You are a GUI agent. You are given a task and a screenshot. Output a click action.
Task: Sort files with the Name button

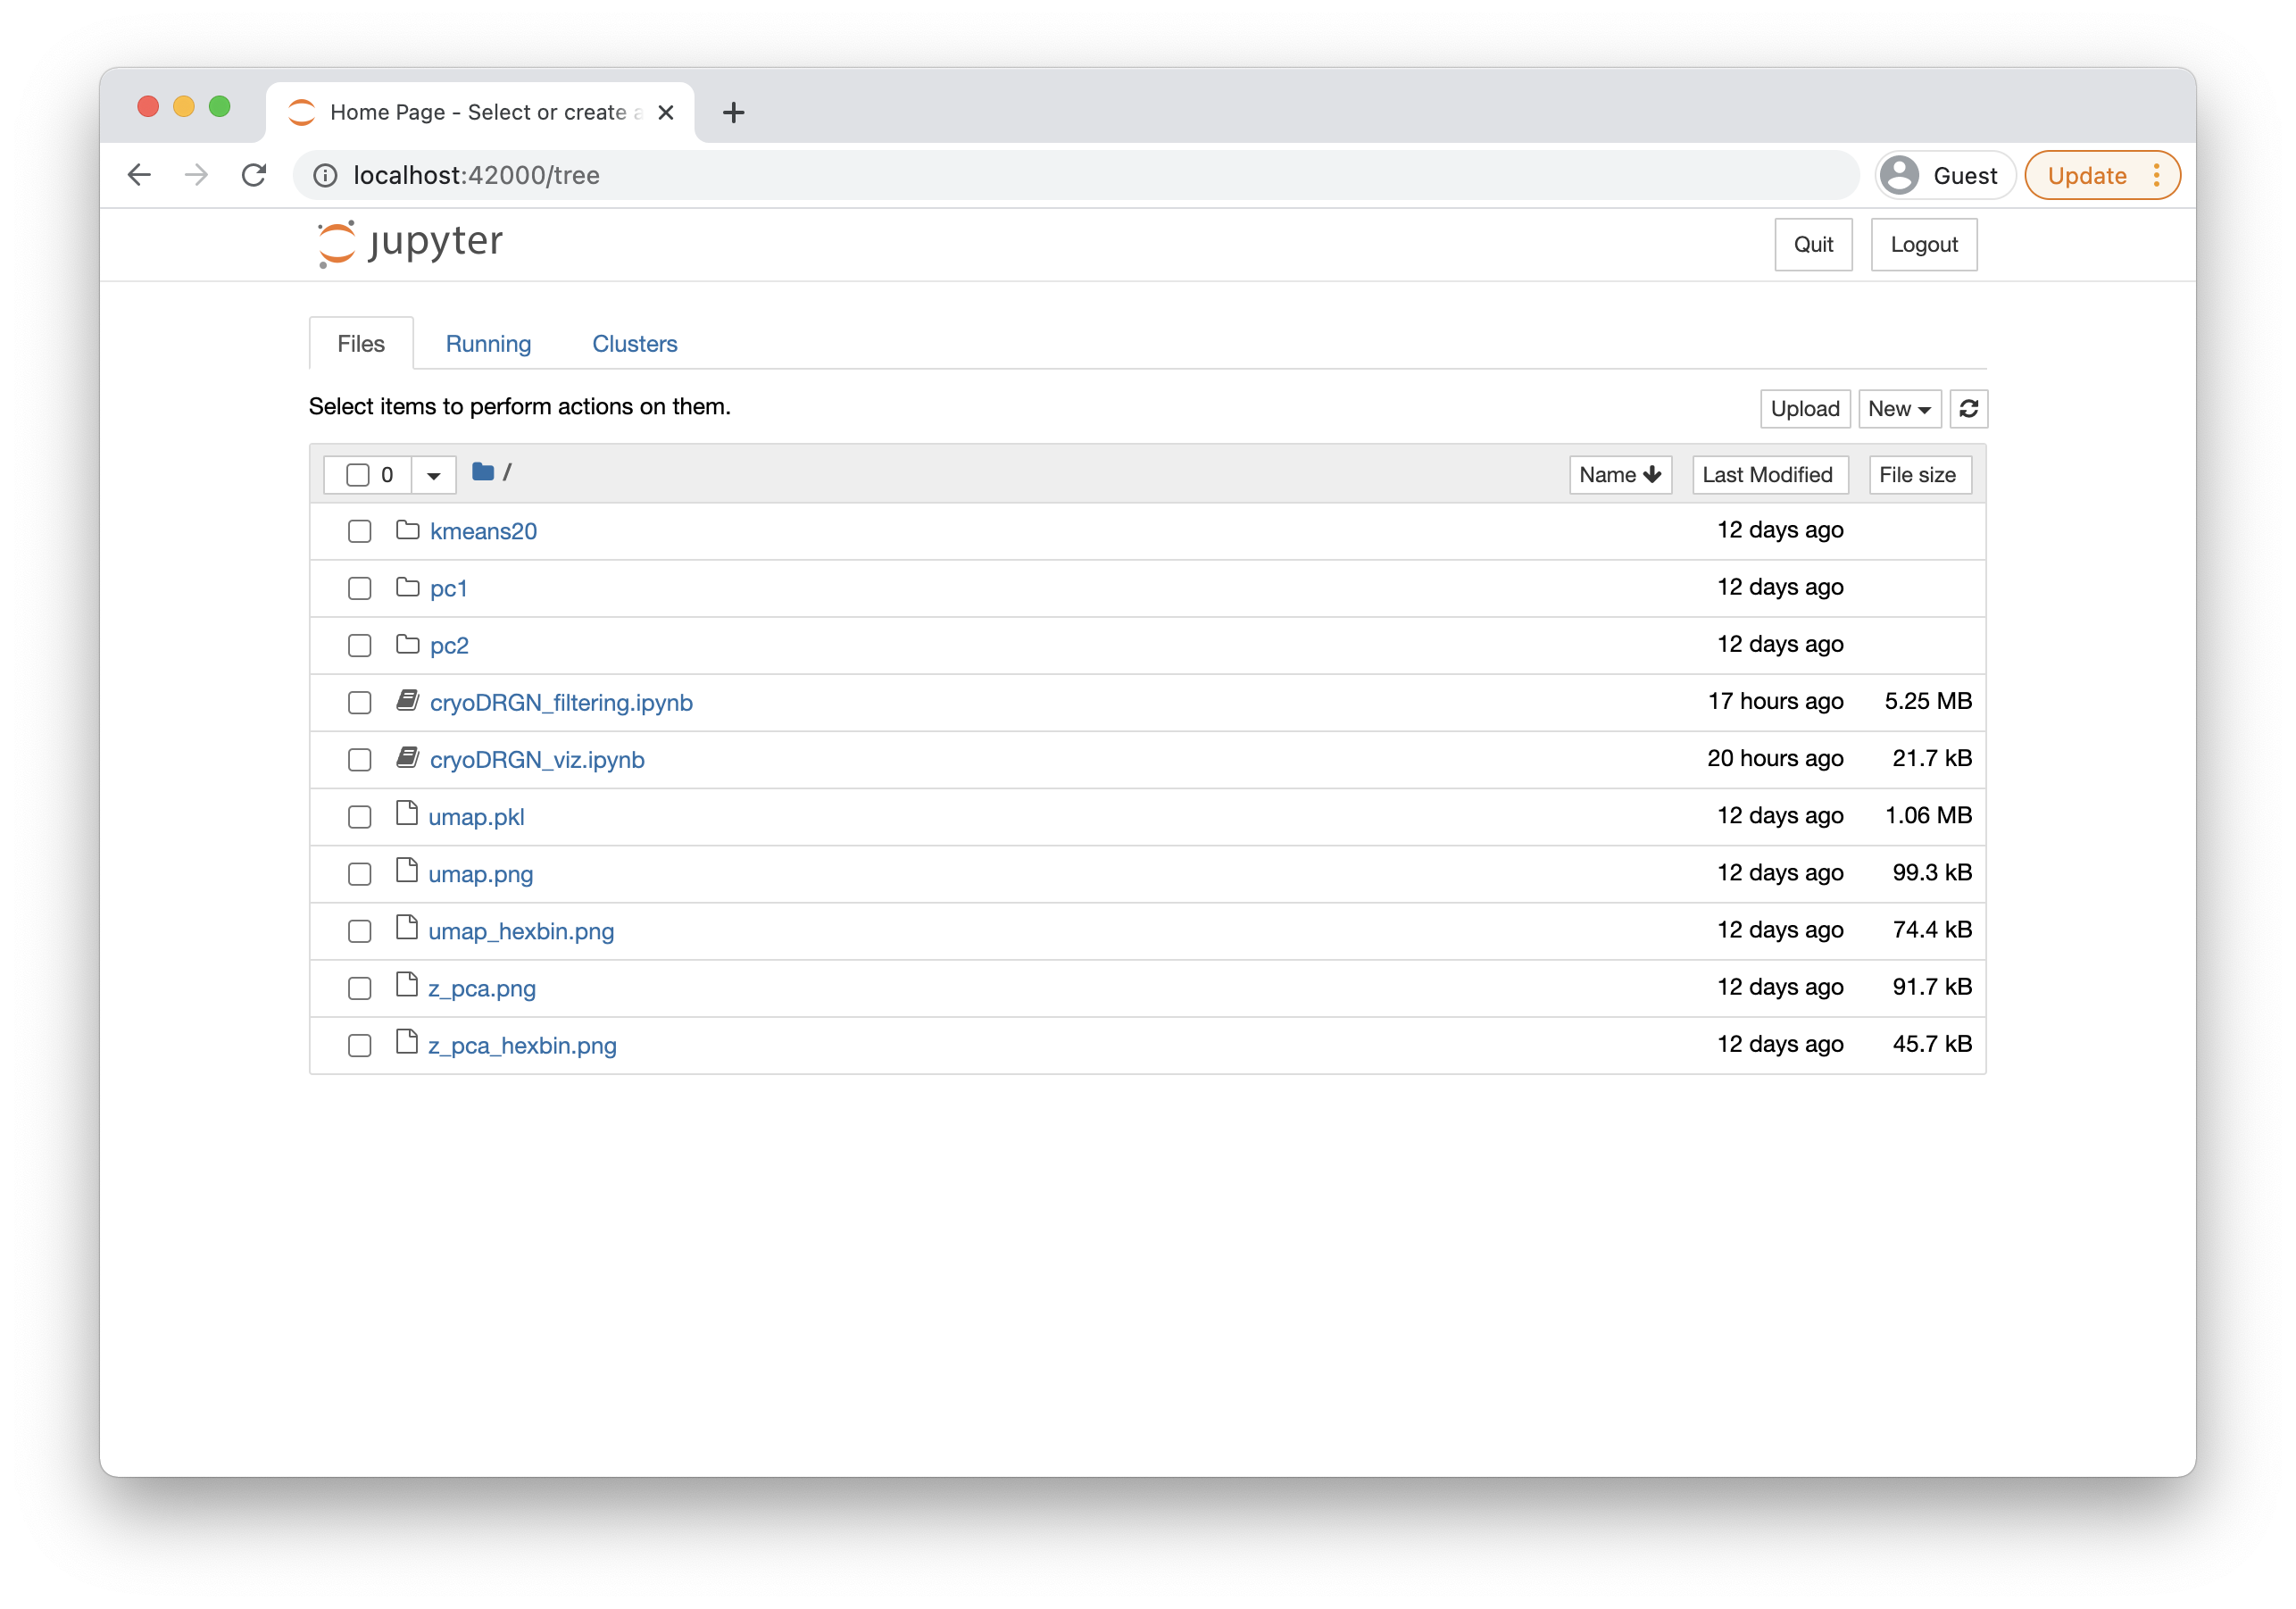(x=1619, y=475)
